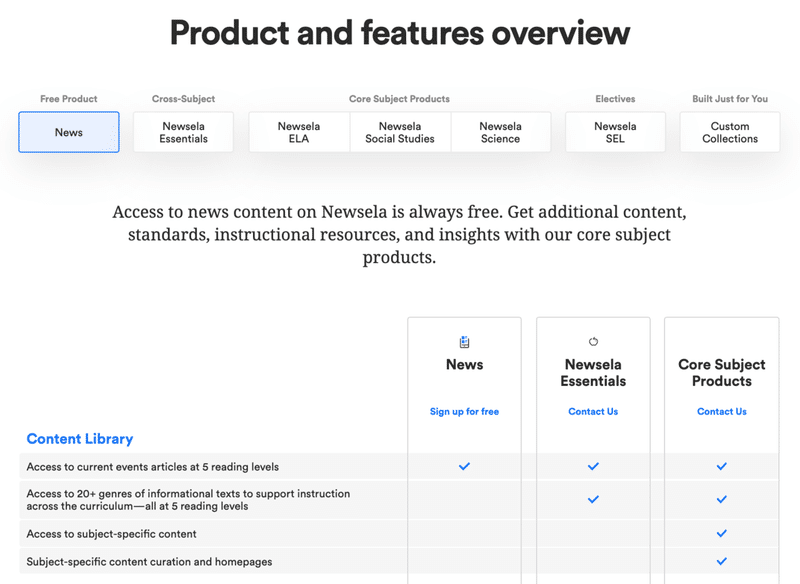Click Core Subject checkmark for content curation row
800x584 pixels.
pyautogui.click(x=721, y=562)
